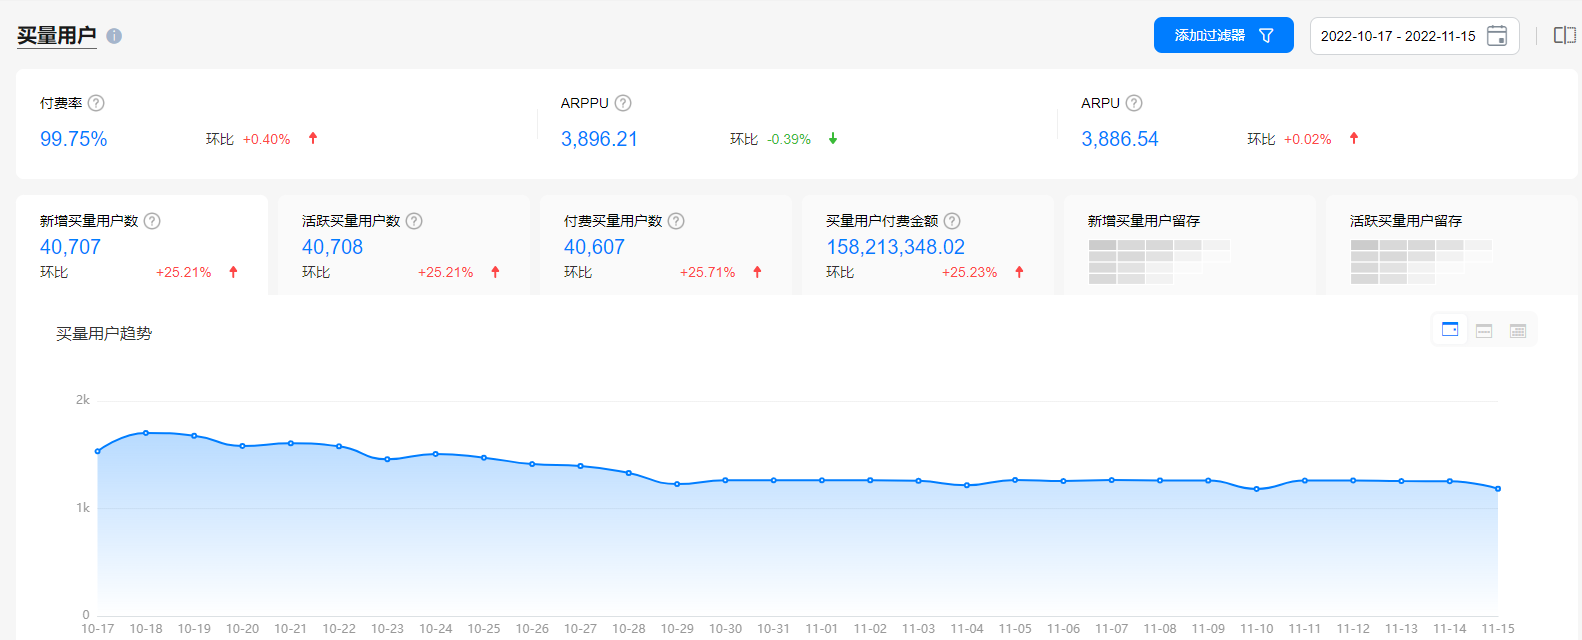Click the chart data point at 11-15
The height and width of the screenshot is (640, 1582).
coord(1498,489)
